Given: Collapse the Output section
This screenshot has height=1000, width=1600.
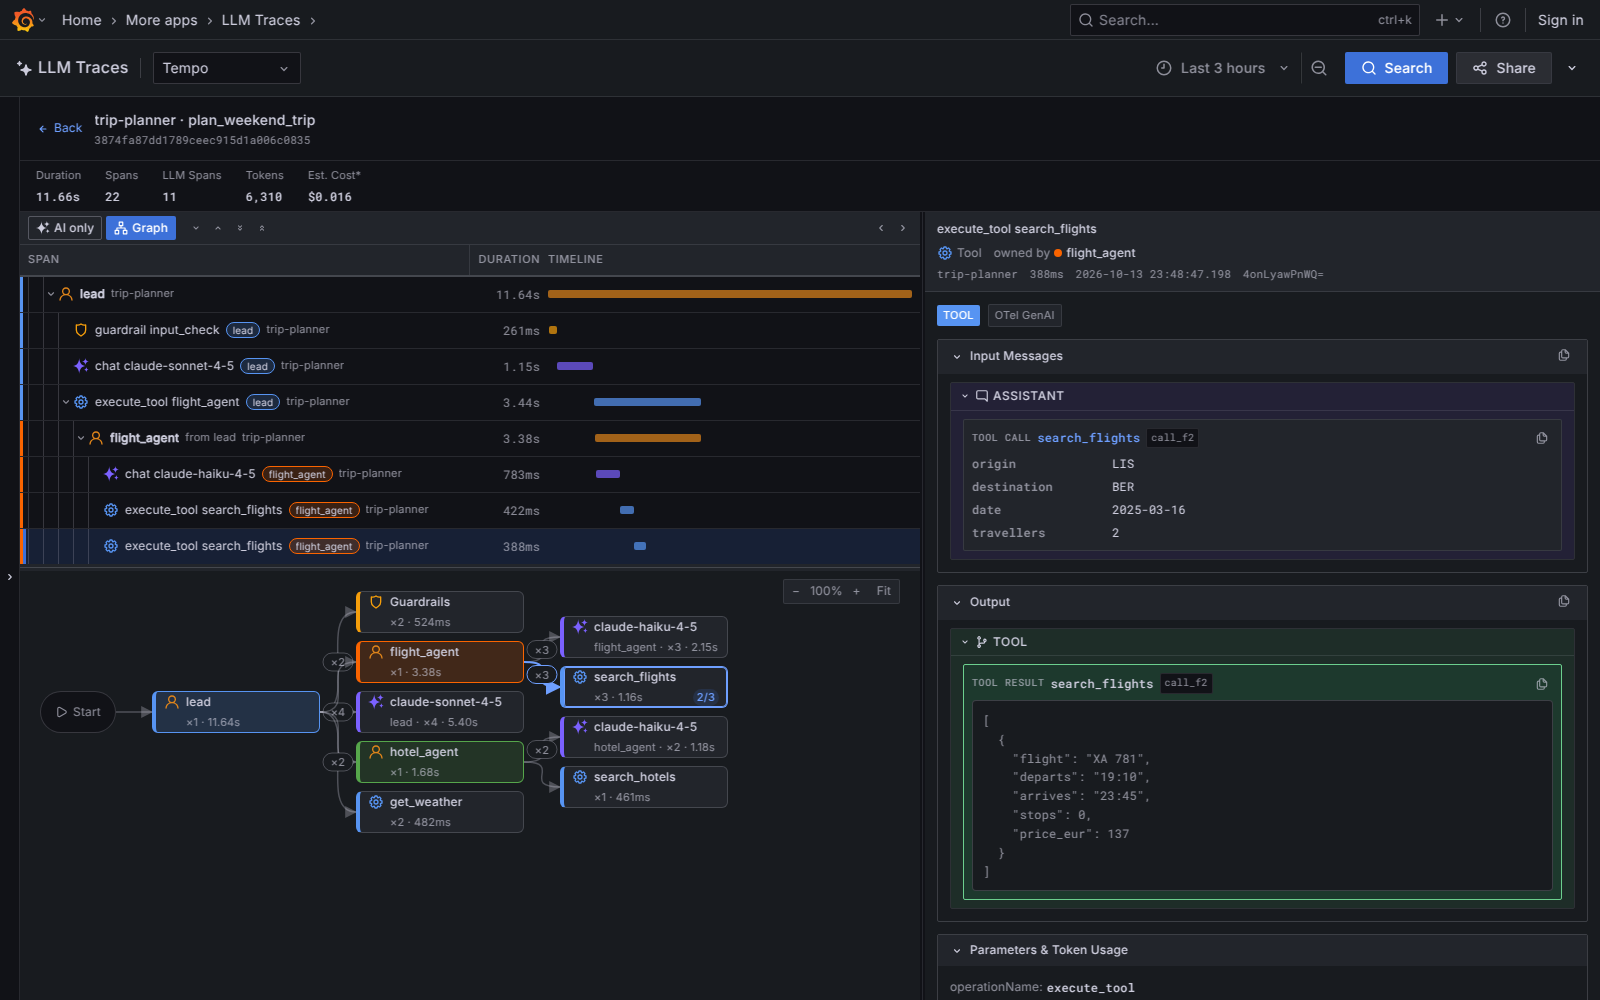Looking at the screenshot, I should pos(957,602).
